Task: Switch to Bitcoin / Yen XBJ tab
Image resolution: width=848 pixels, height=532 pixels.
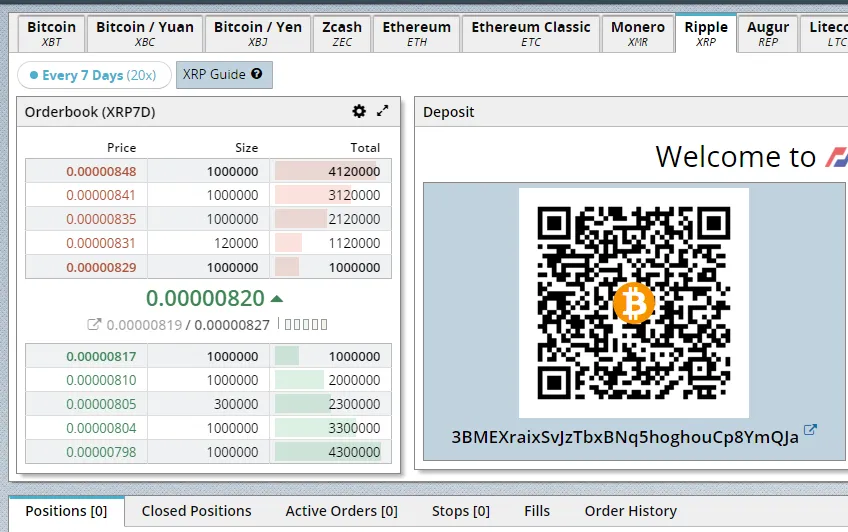Action: (258, 34)
